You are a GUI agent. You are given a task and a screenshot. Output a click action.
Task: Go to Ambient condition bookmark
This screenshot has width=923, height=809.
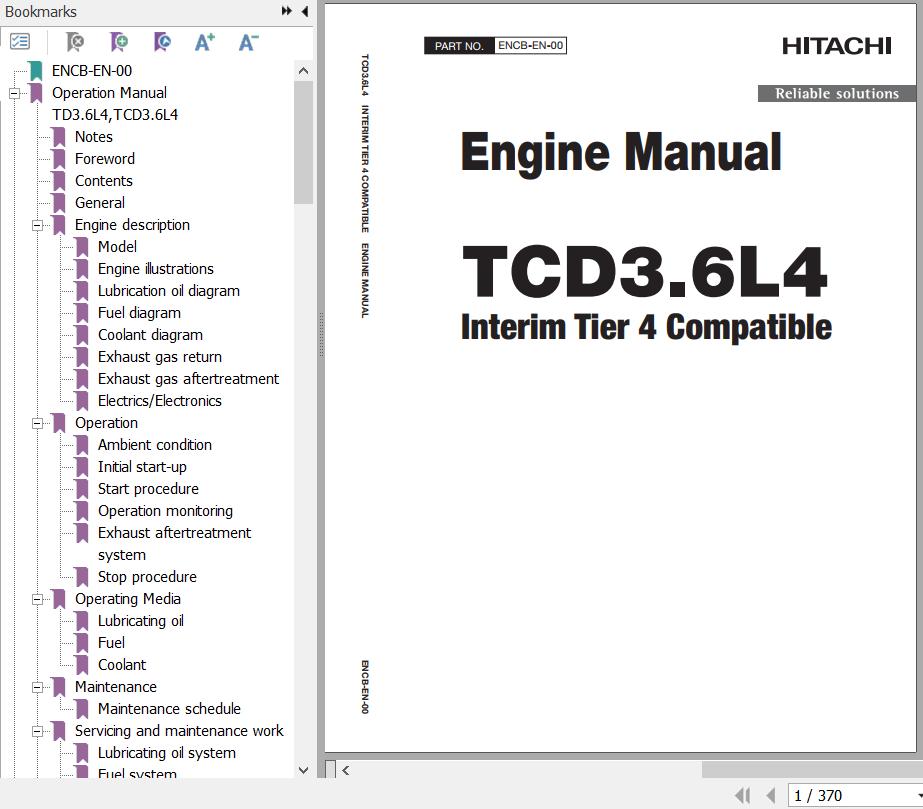pos(155,445)
